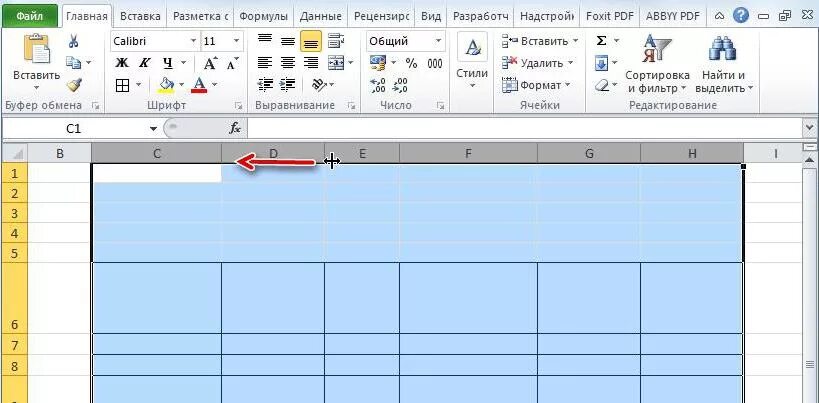Open Число group dialog launcher

pos(440,106)
